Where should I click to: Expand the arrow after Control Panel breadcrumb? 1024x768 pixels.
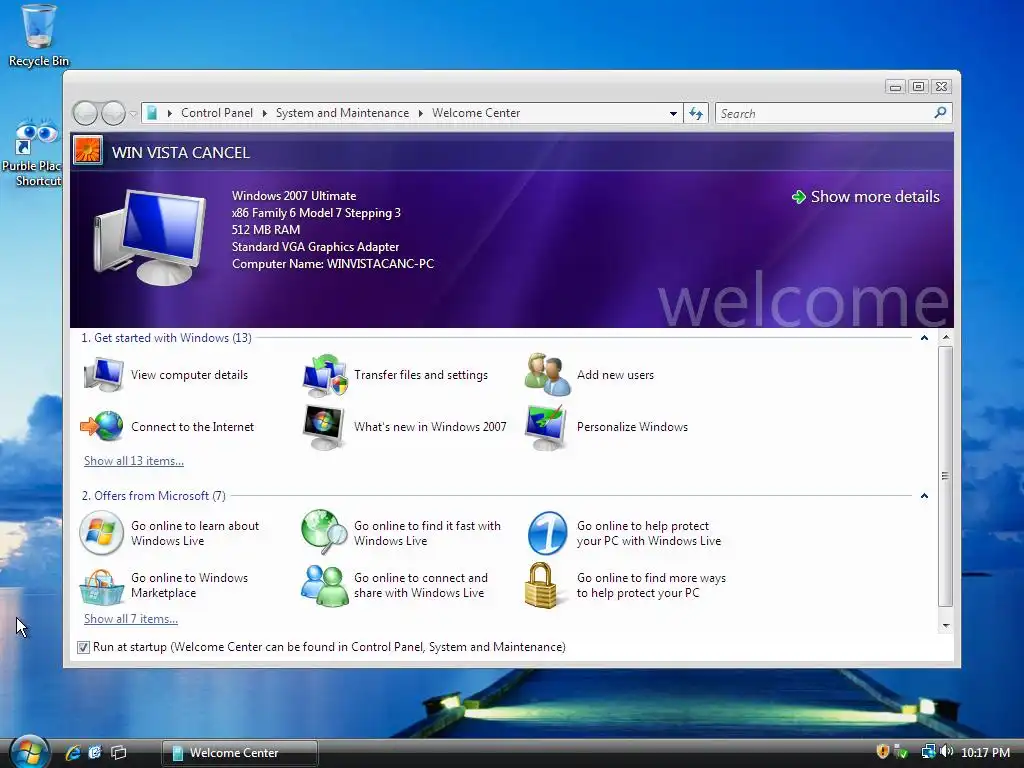click(x=264, y=113)
